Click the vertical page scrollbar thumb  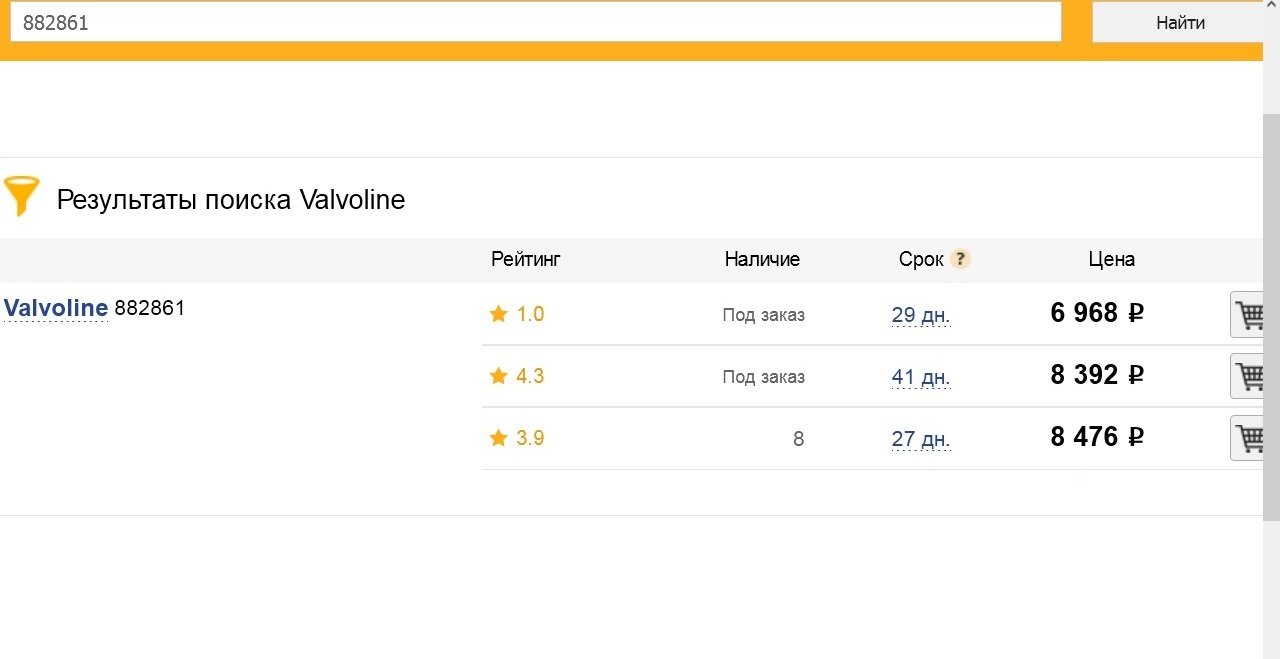1272,317
